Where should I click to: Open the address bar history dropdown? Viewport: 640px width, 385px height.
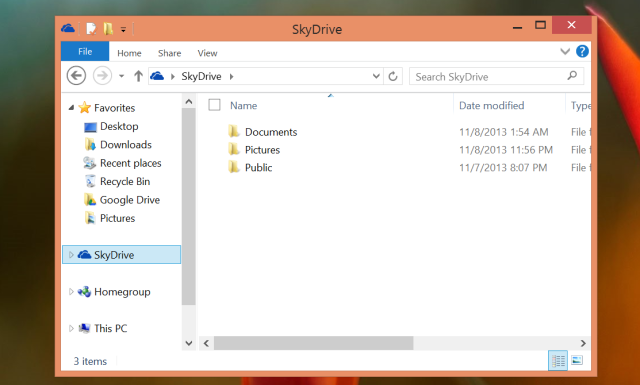pyautogui.click(x=376, y=76)
